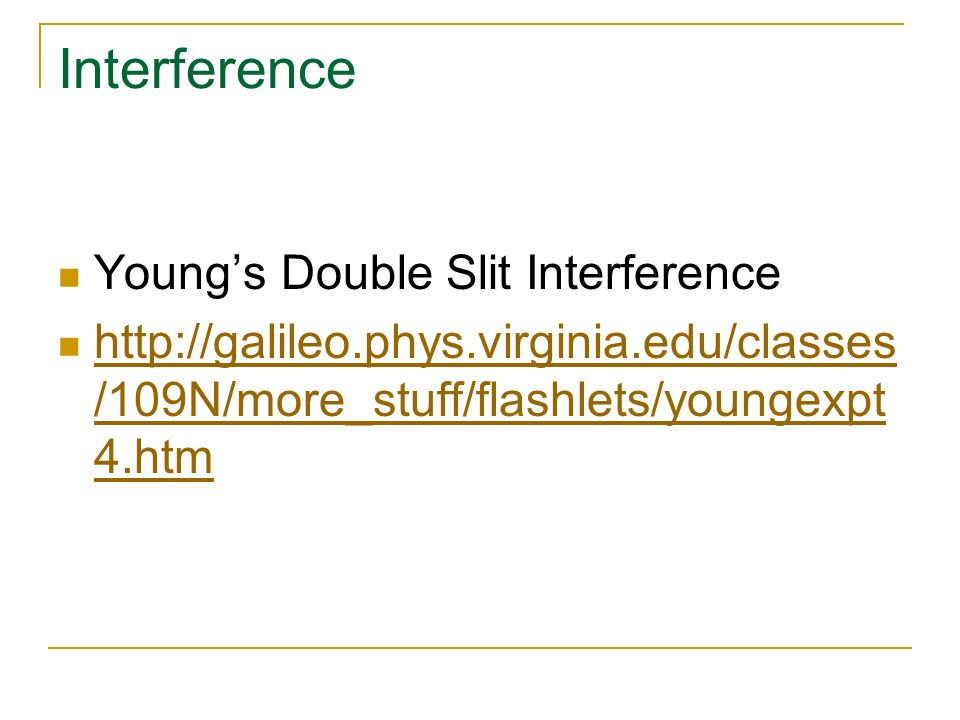Click the word "Slit" in the first bullet
960x720 pixels.
point(478,272)
